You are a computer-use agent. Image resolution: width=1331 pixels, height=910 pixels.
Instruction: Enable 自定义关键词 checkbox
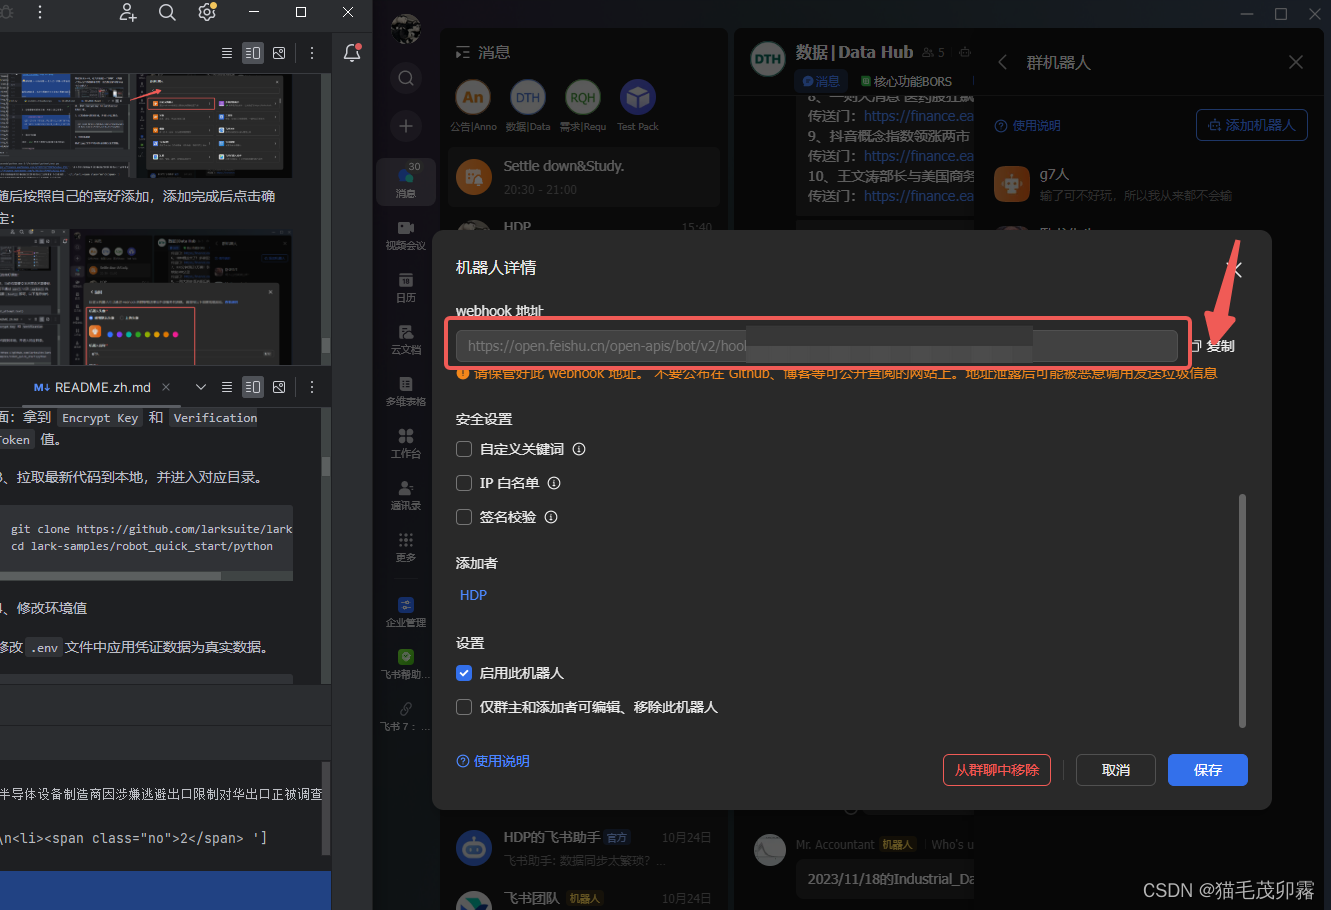(x=464, y=449)
